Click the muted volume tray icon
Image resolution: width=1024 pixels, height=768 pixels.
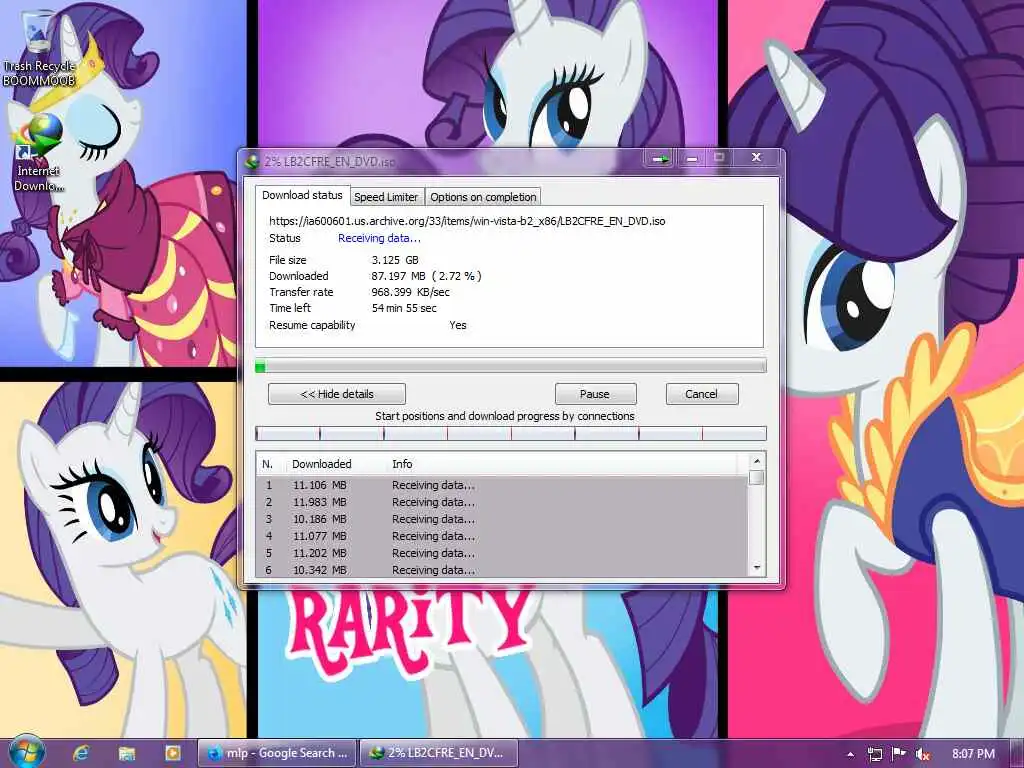[922, 754]
